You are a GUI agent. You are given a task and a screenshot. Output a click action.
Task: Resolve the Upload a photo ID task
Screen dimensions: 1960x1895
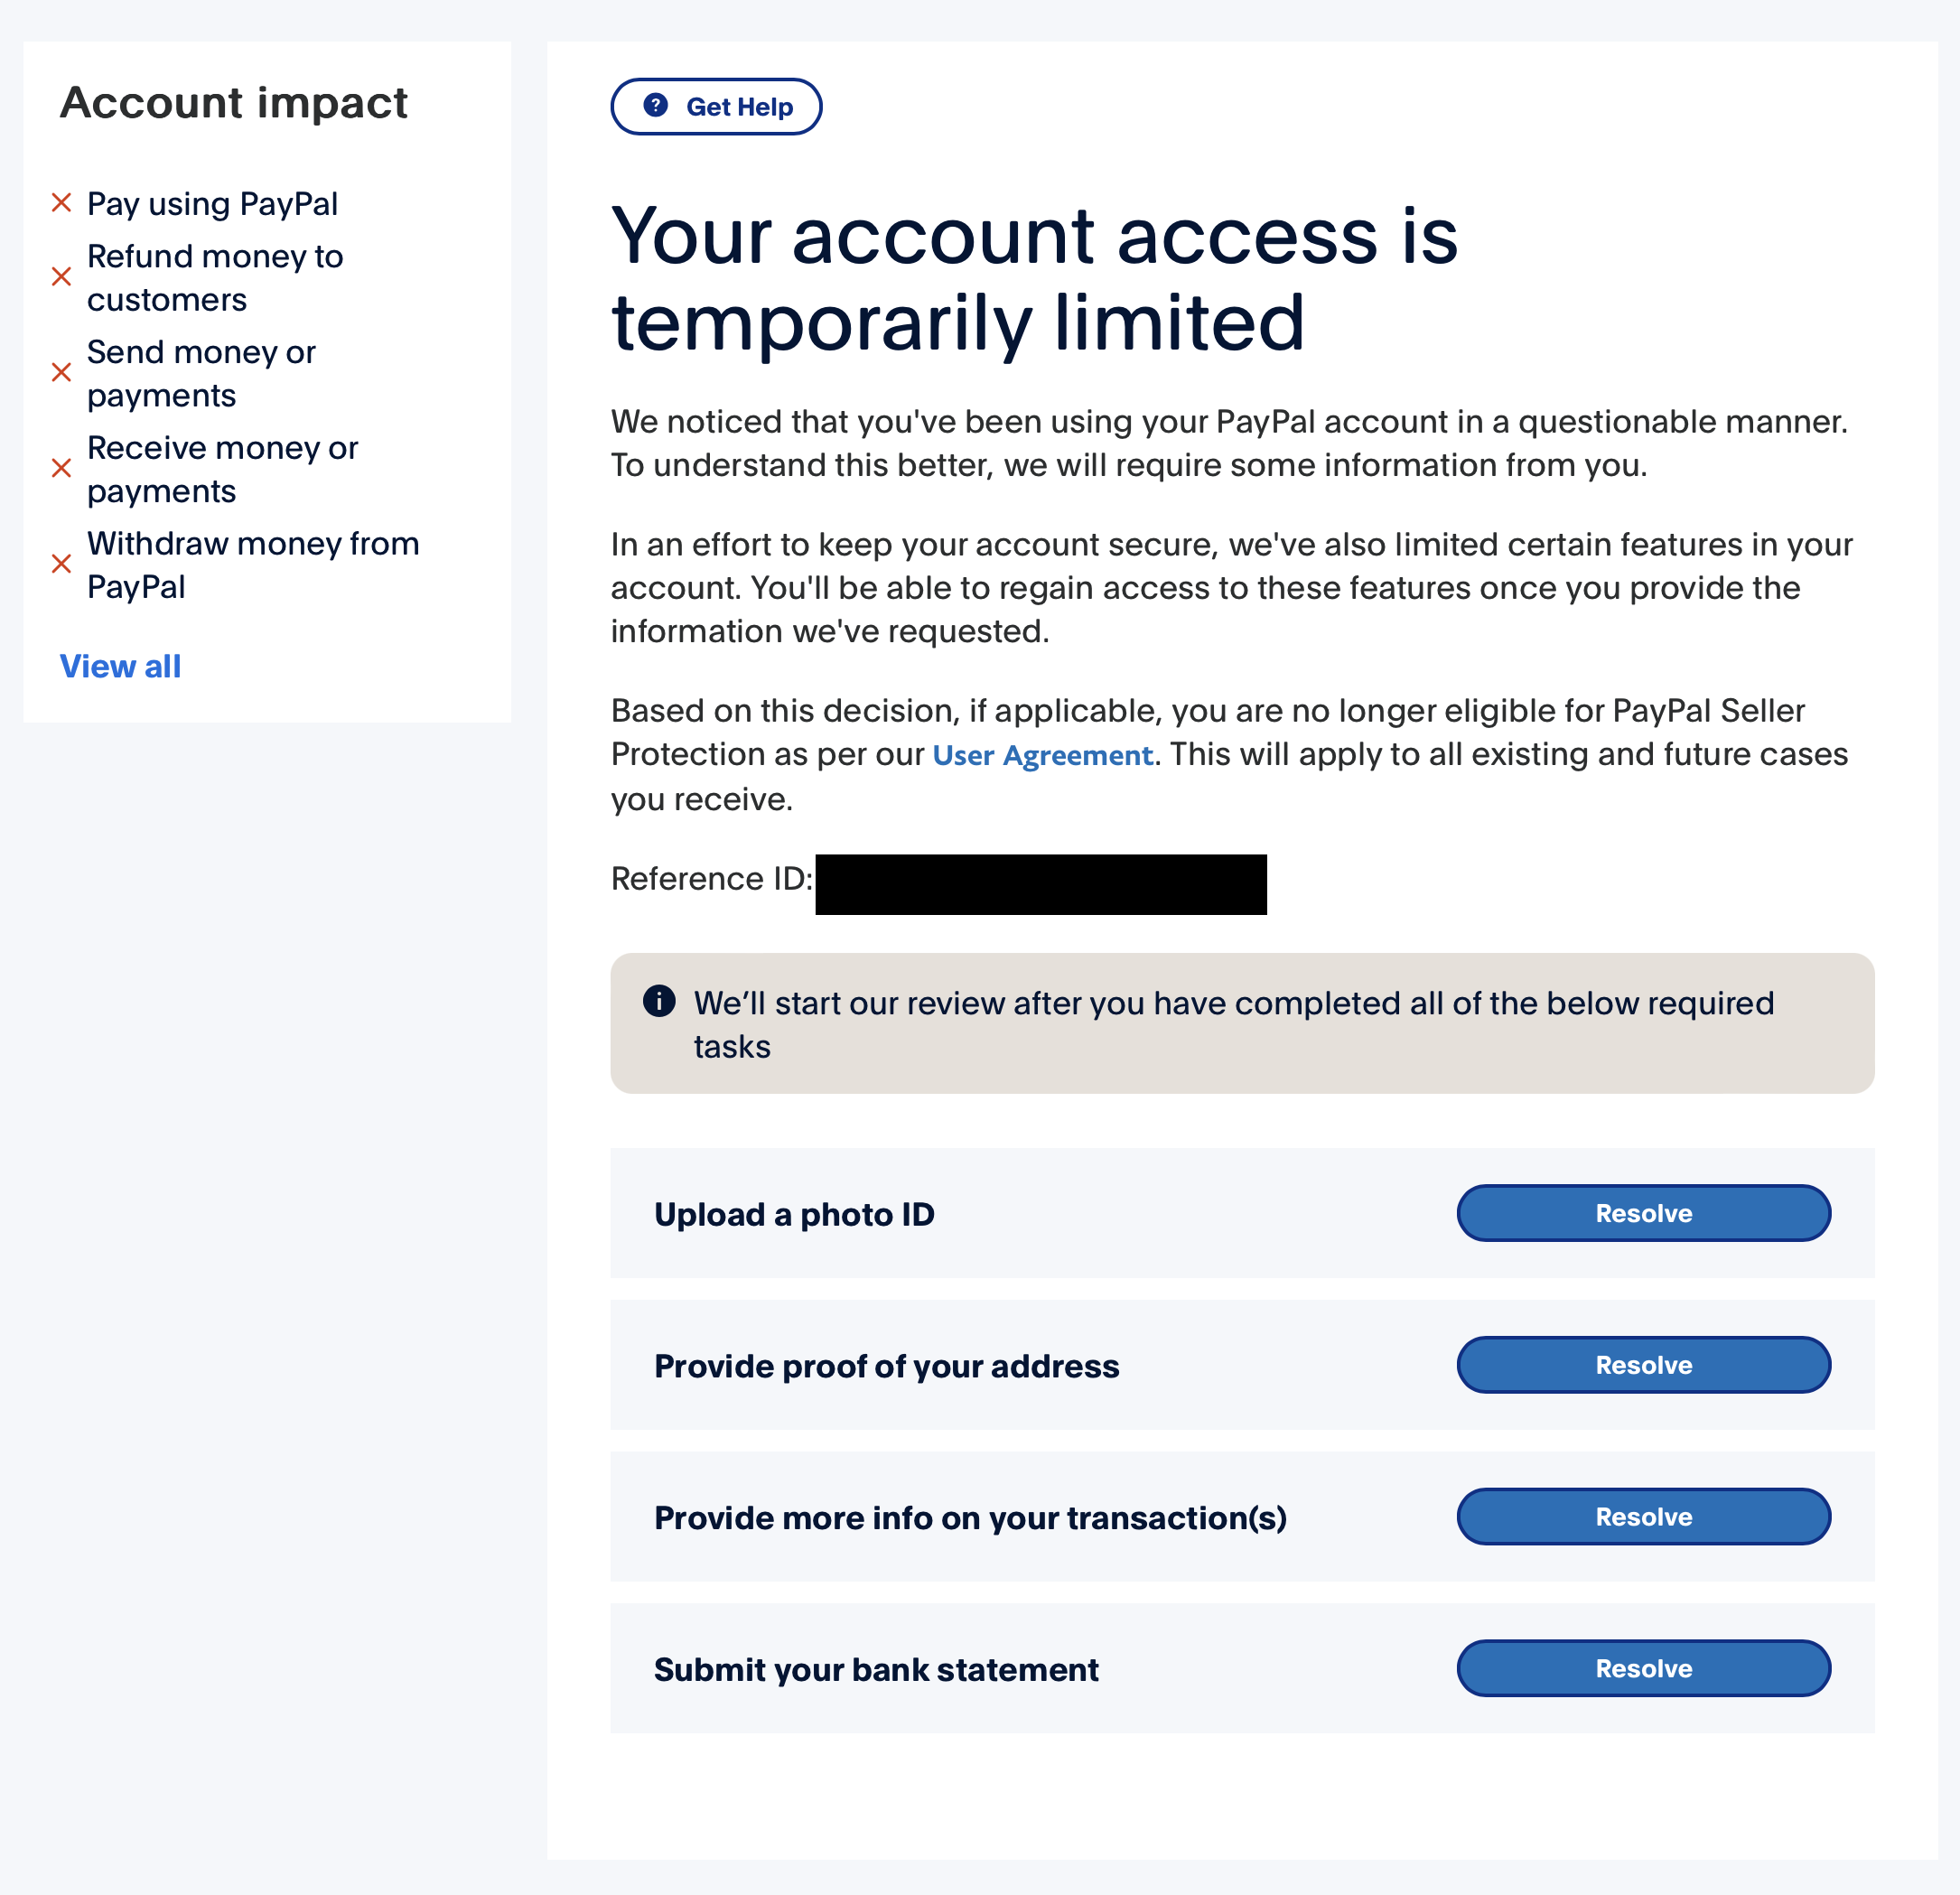(x=1643, y=1214)
